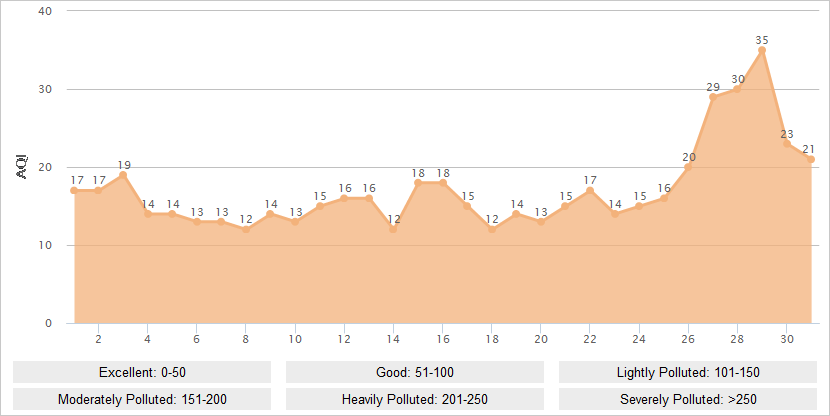Click the x-axis label 2
The width and height of the screenshot is (830, 416).
pyautogui.click(x=98, y=339)
